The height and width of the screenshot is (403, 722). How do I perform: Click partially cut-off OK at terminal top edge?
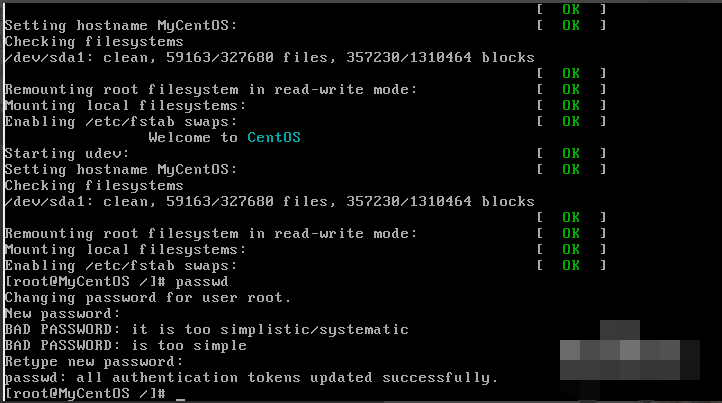tap(571, 9)
